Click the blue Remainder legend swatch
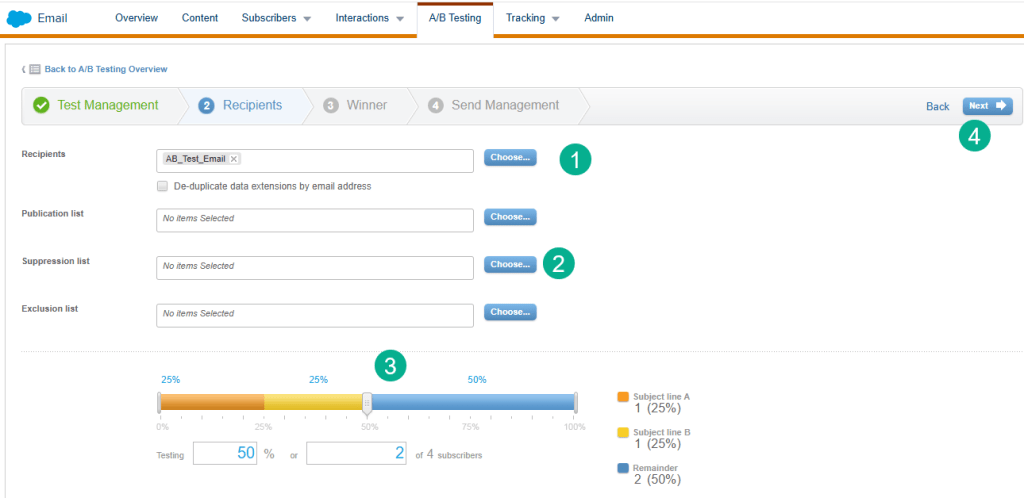 point(623,467)
